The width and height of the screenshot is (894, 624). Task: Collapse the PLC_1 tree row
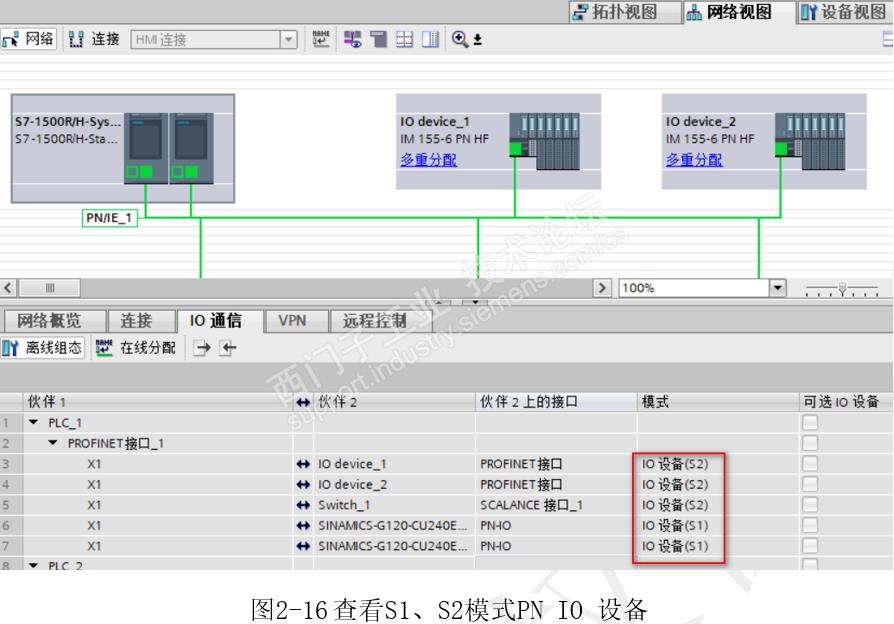[x=34, y=423]
